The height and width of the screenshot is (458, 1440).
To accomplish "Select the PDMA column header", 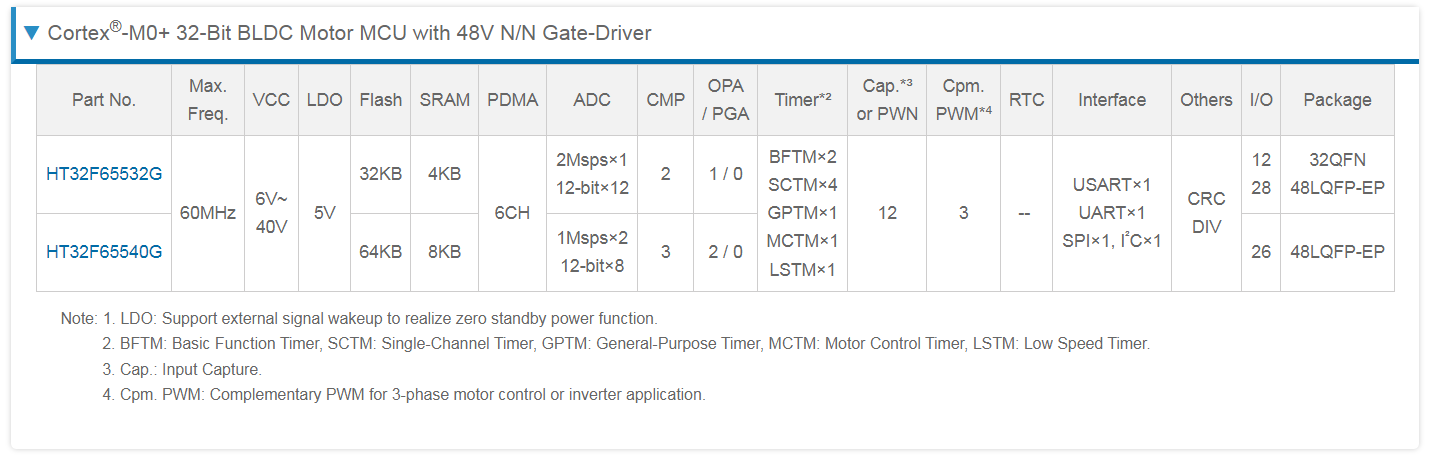I will (x=513, y=100).
